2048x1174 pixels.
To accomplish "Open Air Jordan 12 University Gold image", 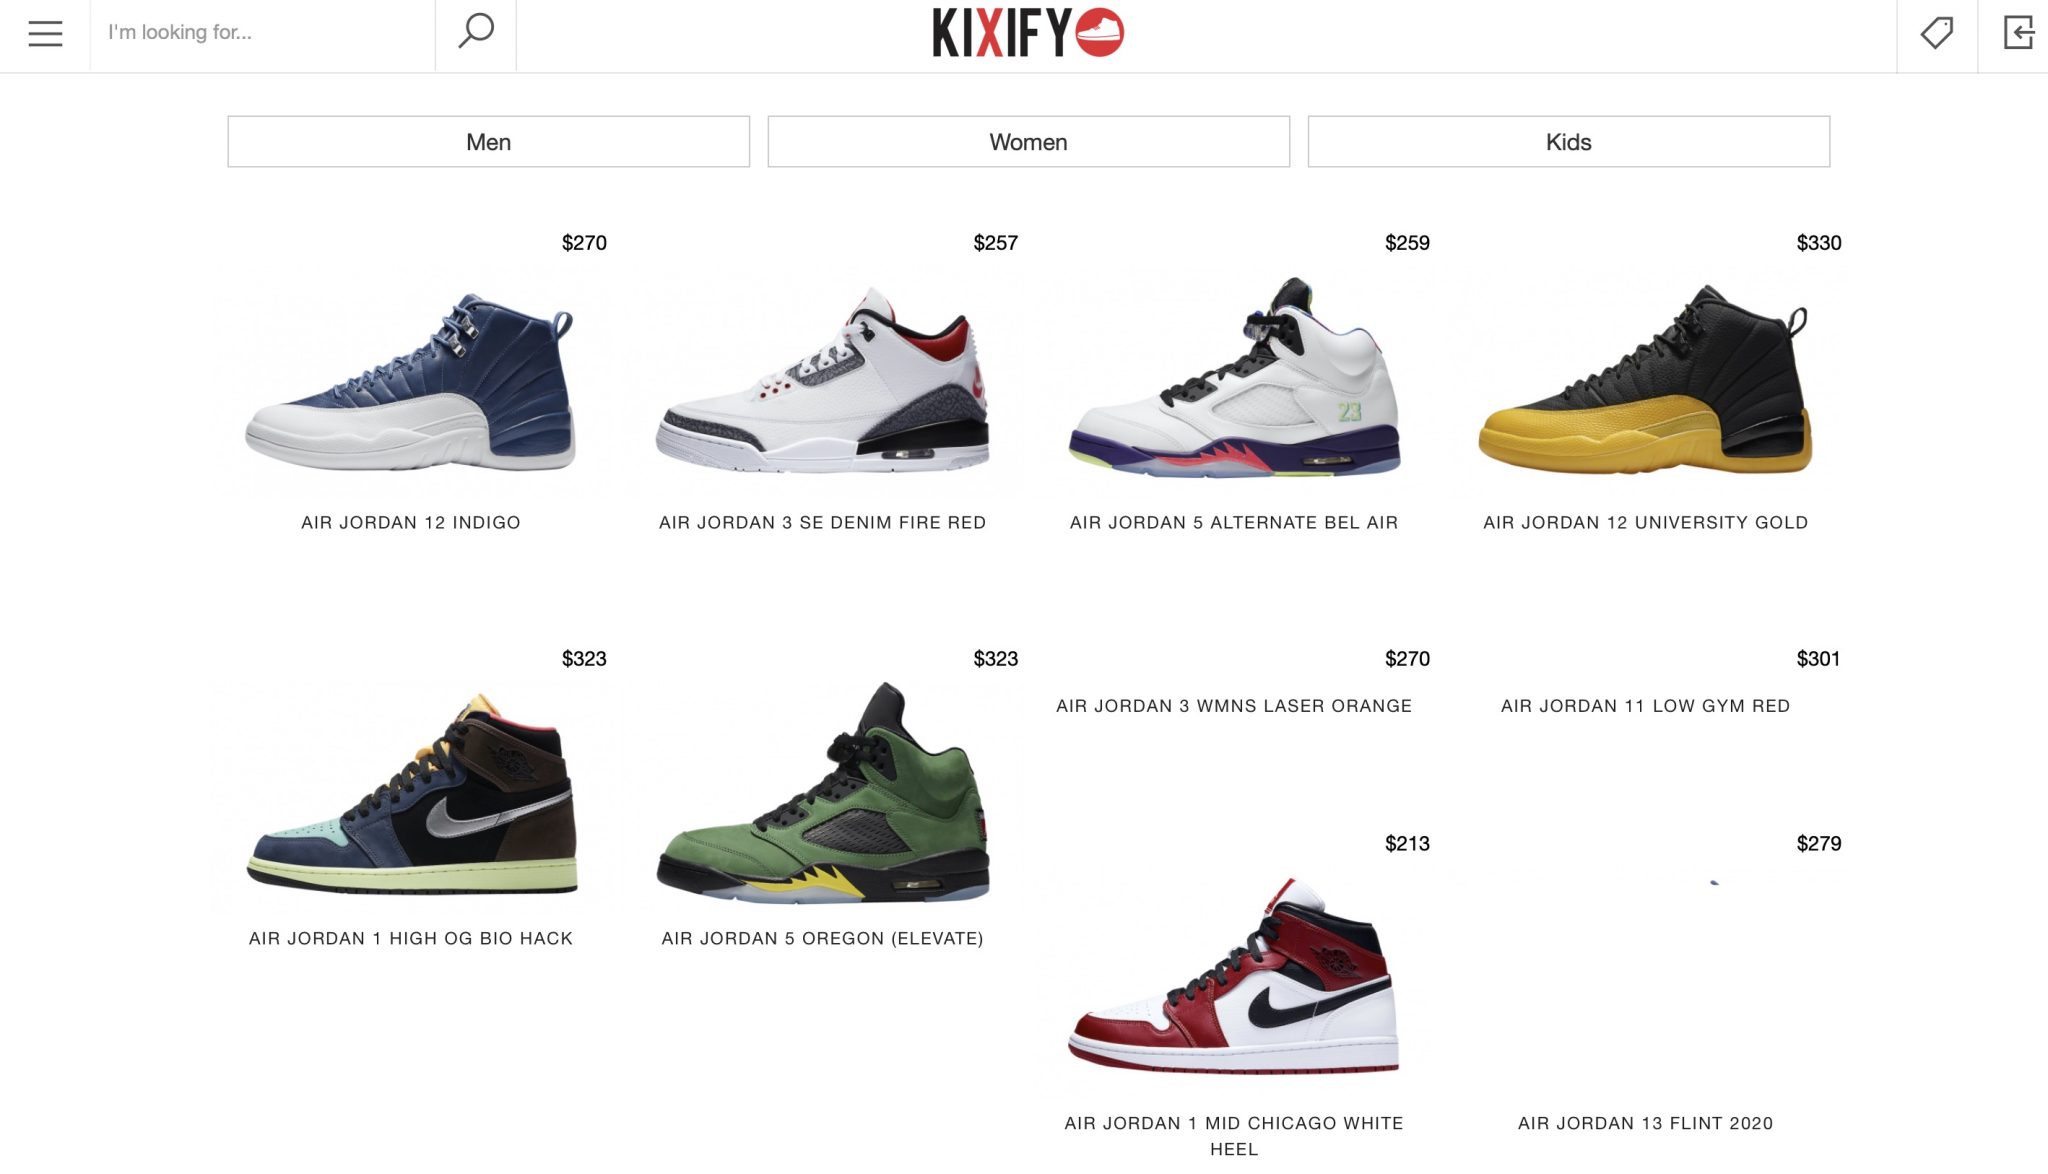I will pyautogui.click(x=1645, y=380).
